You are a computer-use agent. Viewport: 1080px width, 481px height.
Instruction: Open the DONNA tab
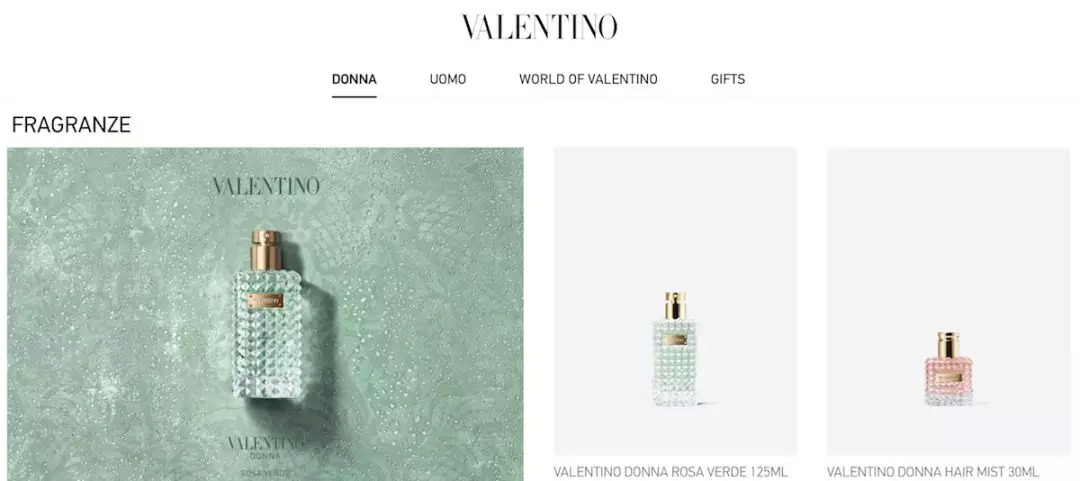(x=354, y=79)
